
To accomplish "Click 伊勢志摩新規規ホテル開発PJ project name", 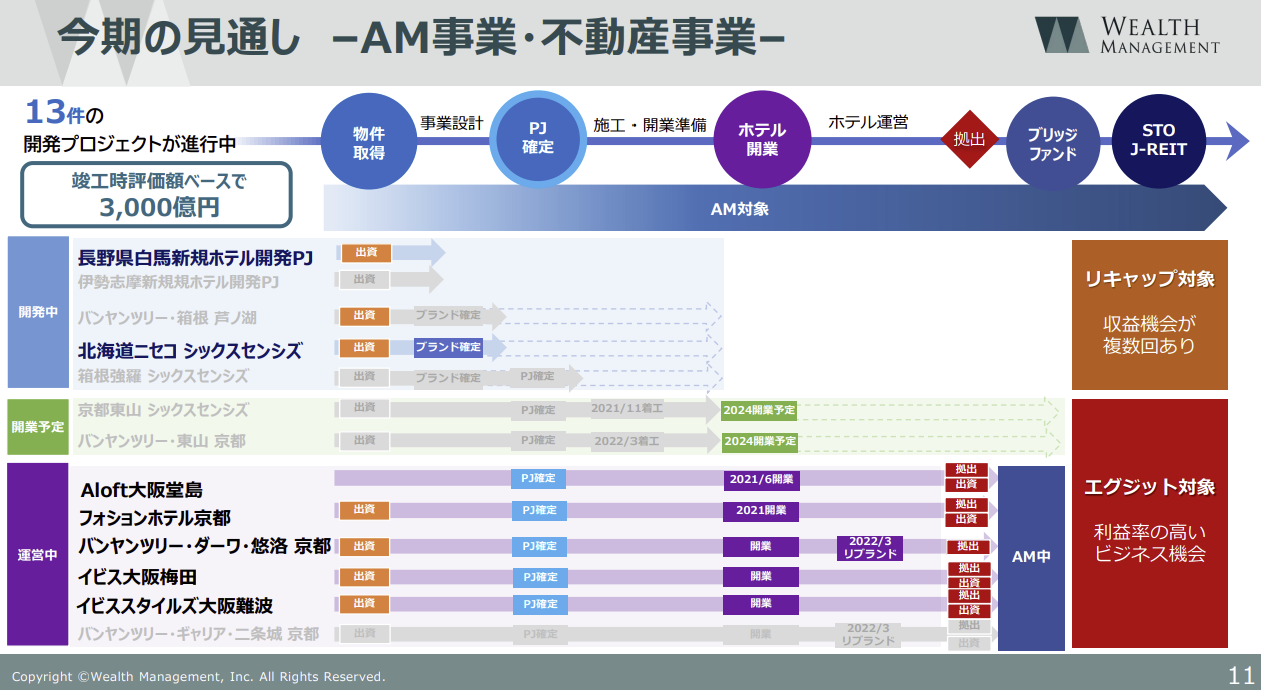I will point(178,283).
